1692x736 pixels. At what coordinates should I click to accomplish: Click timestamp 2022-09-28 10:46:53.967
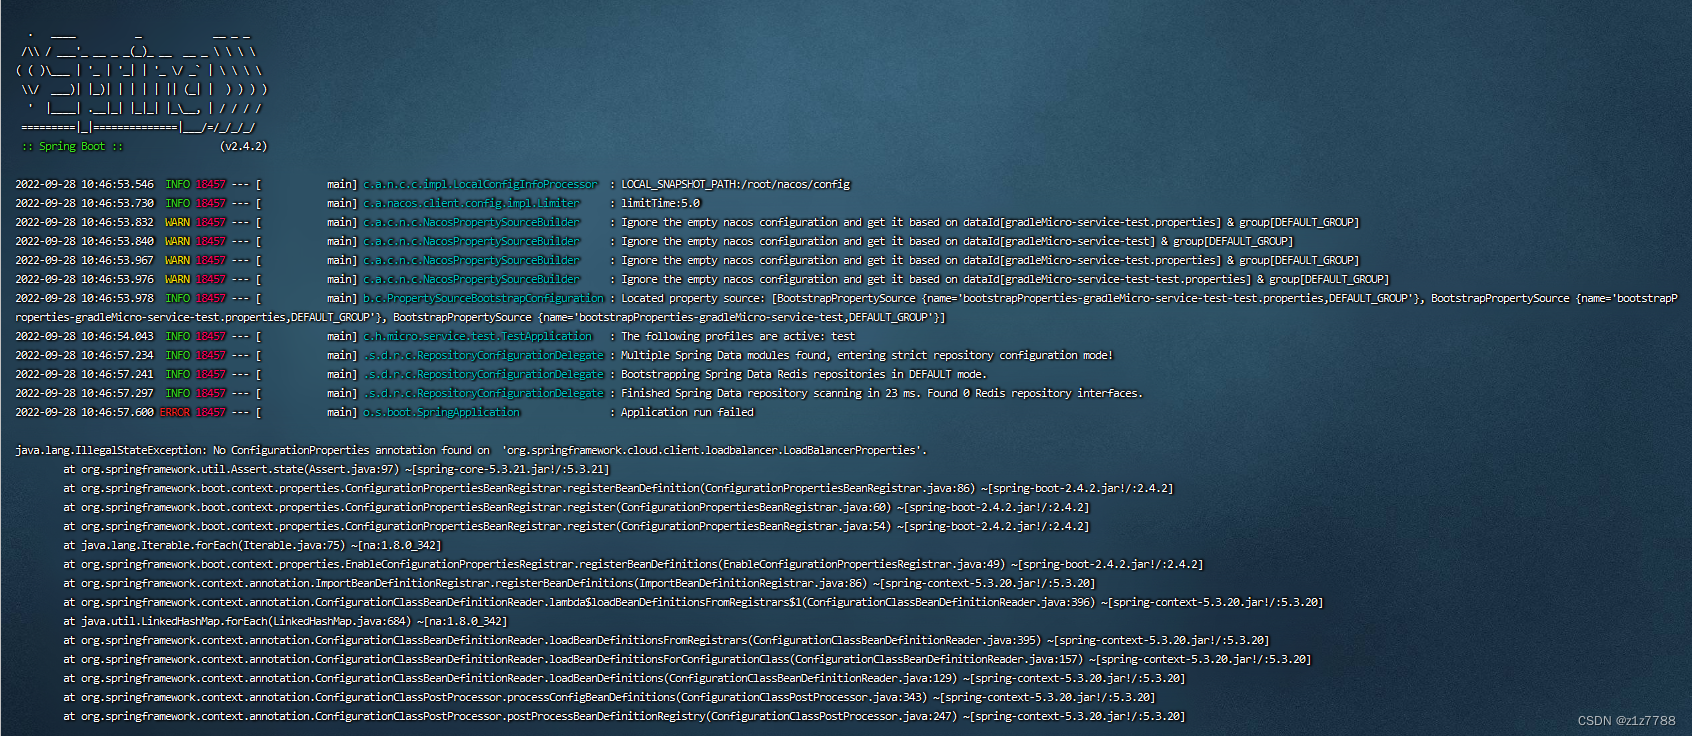(x=85, y=260)
